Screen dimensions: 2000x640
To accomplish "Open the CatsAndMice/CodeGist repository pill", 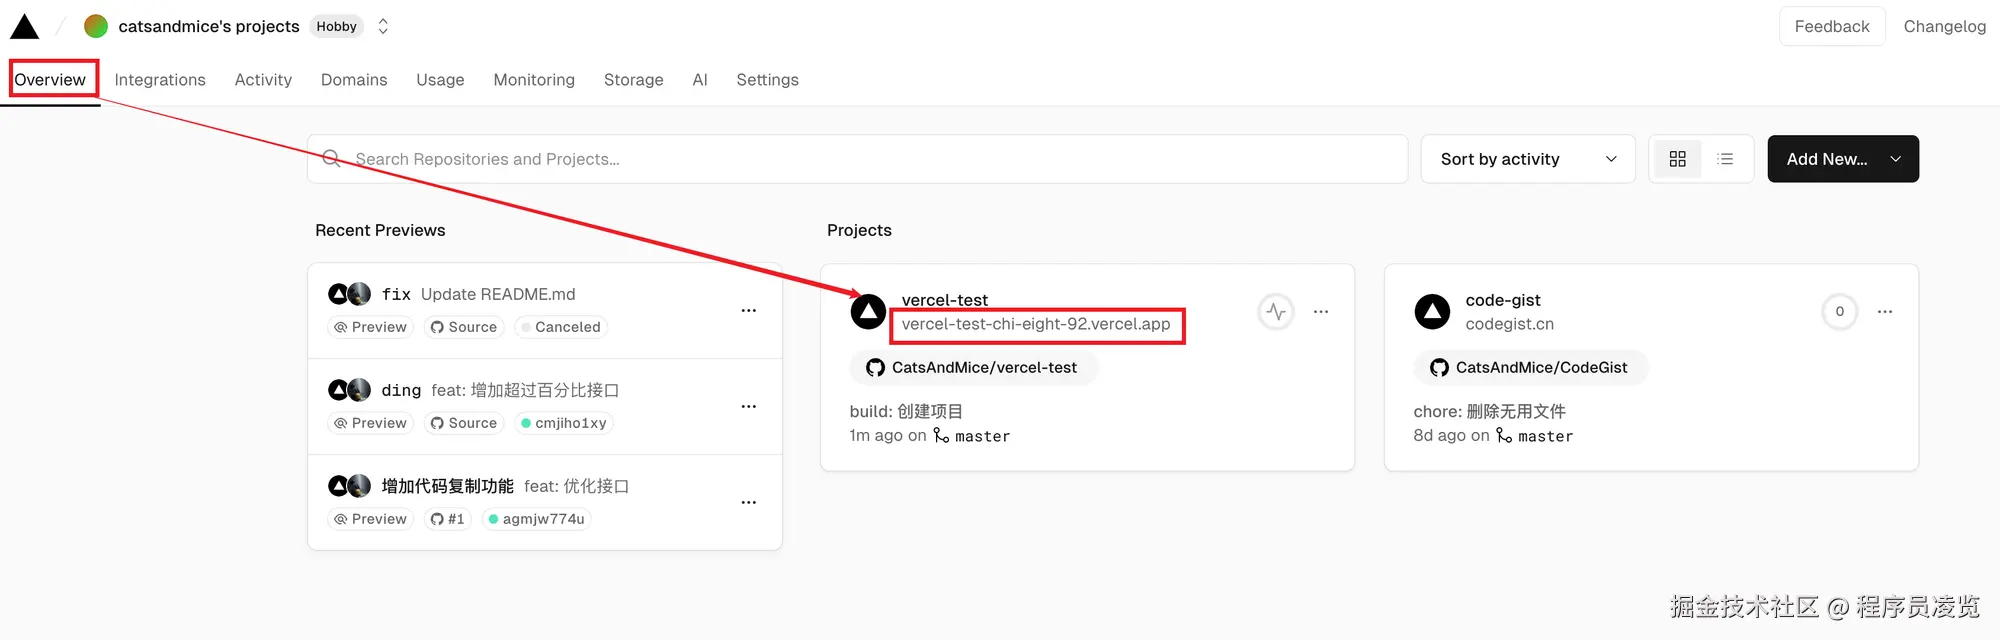I will pos(1531,368).
